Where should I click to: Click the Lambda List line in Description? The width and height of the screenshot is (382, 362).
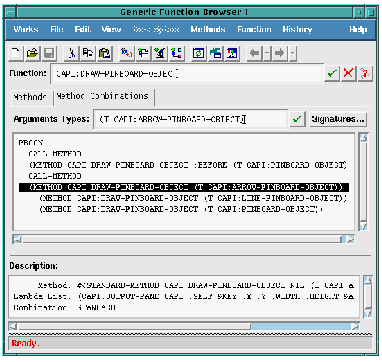[x=184, y=297]
